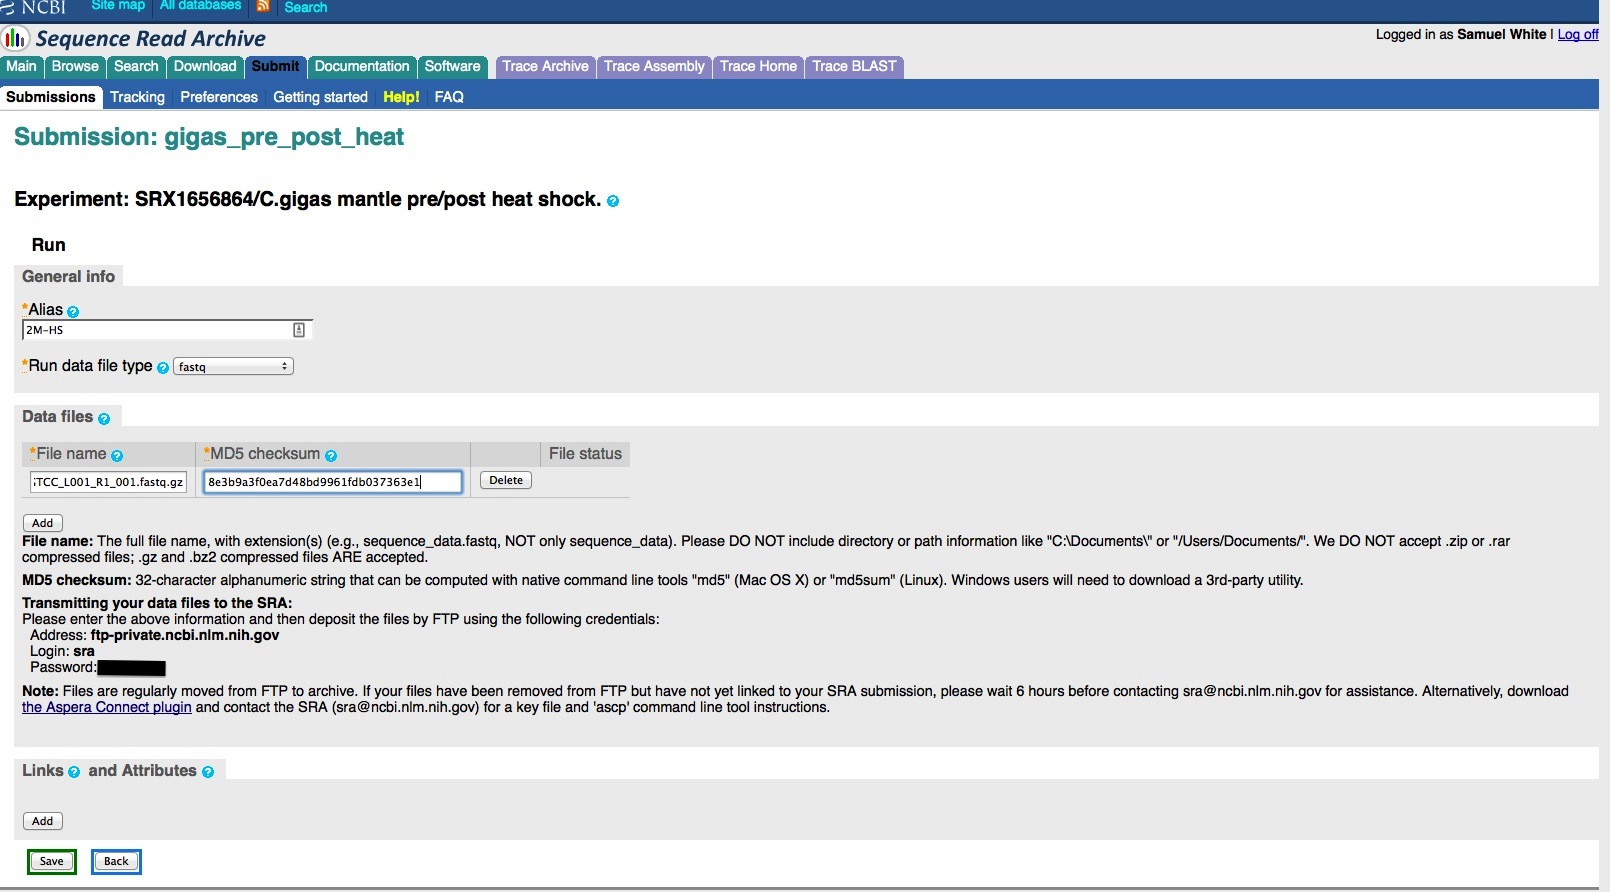This screenshot has height=892, width=1610.
Task: Open help icon after 'and Attributes'
Action: pyautogui.click(x=208, y=772)
